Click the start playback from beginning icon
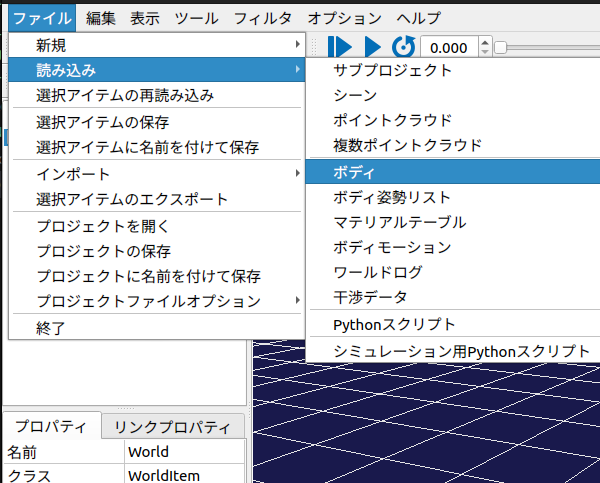Screen dimensions: 600x483 [x=338, y=46]
